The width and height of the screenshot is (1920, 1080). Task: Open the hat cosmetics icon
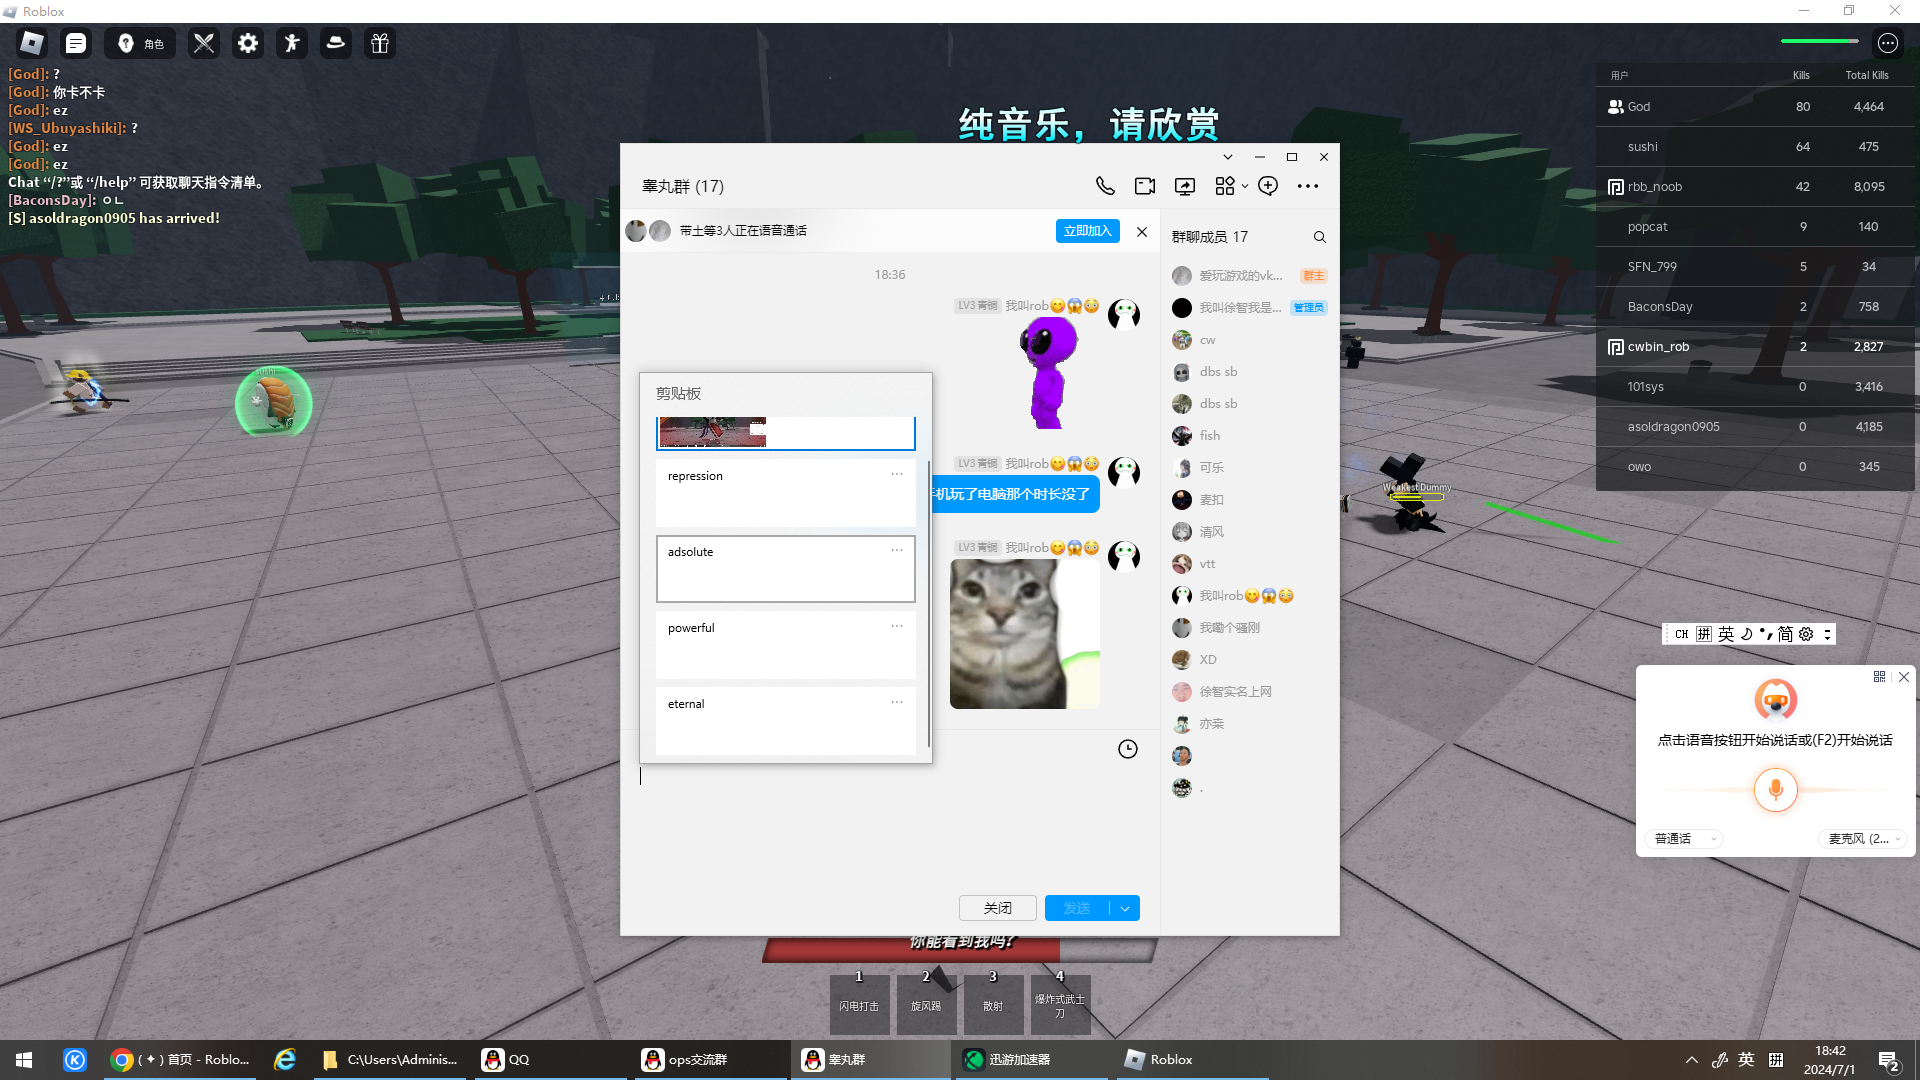click(336, 43)
